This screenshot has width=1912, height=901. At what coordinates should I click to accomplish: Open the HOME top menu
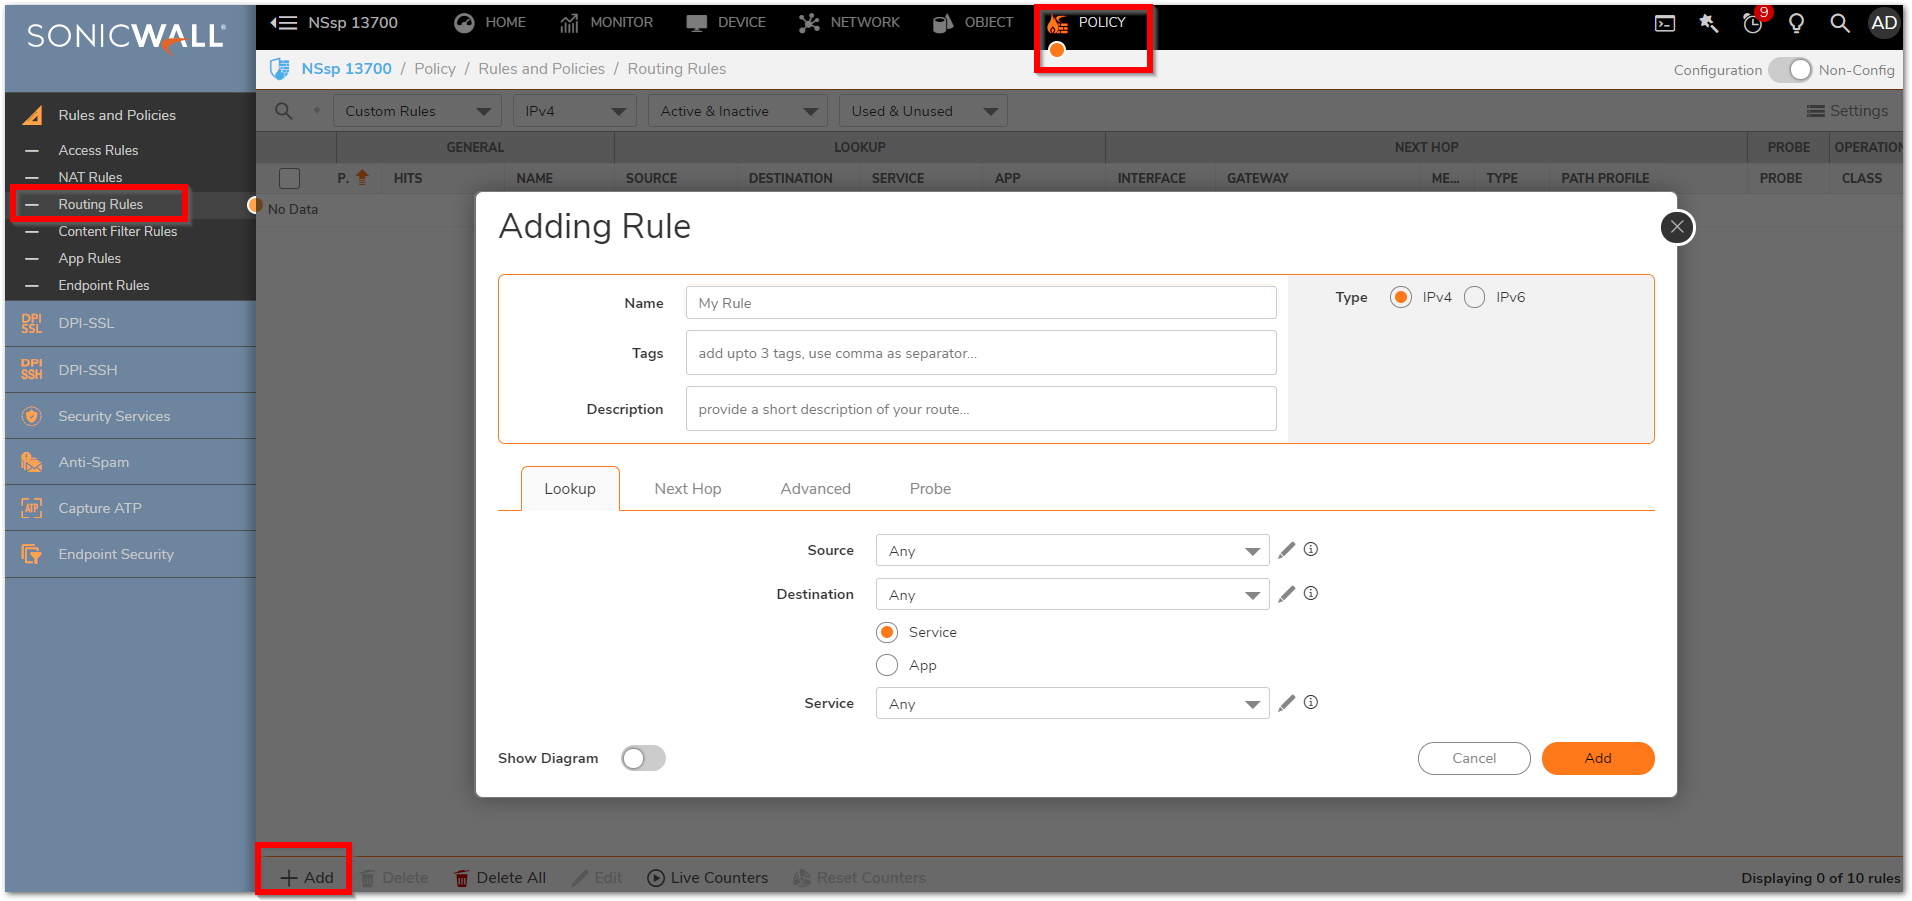(490, 22)
